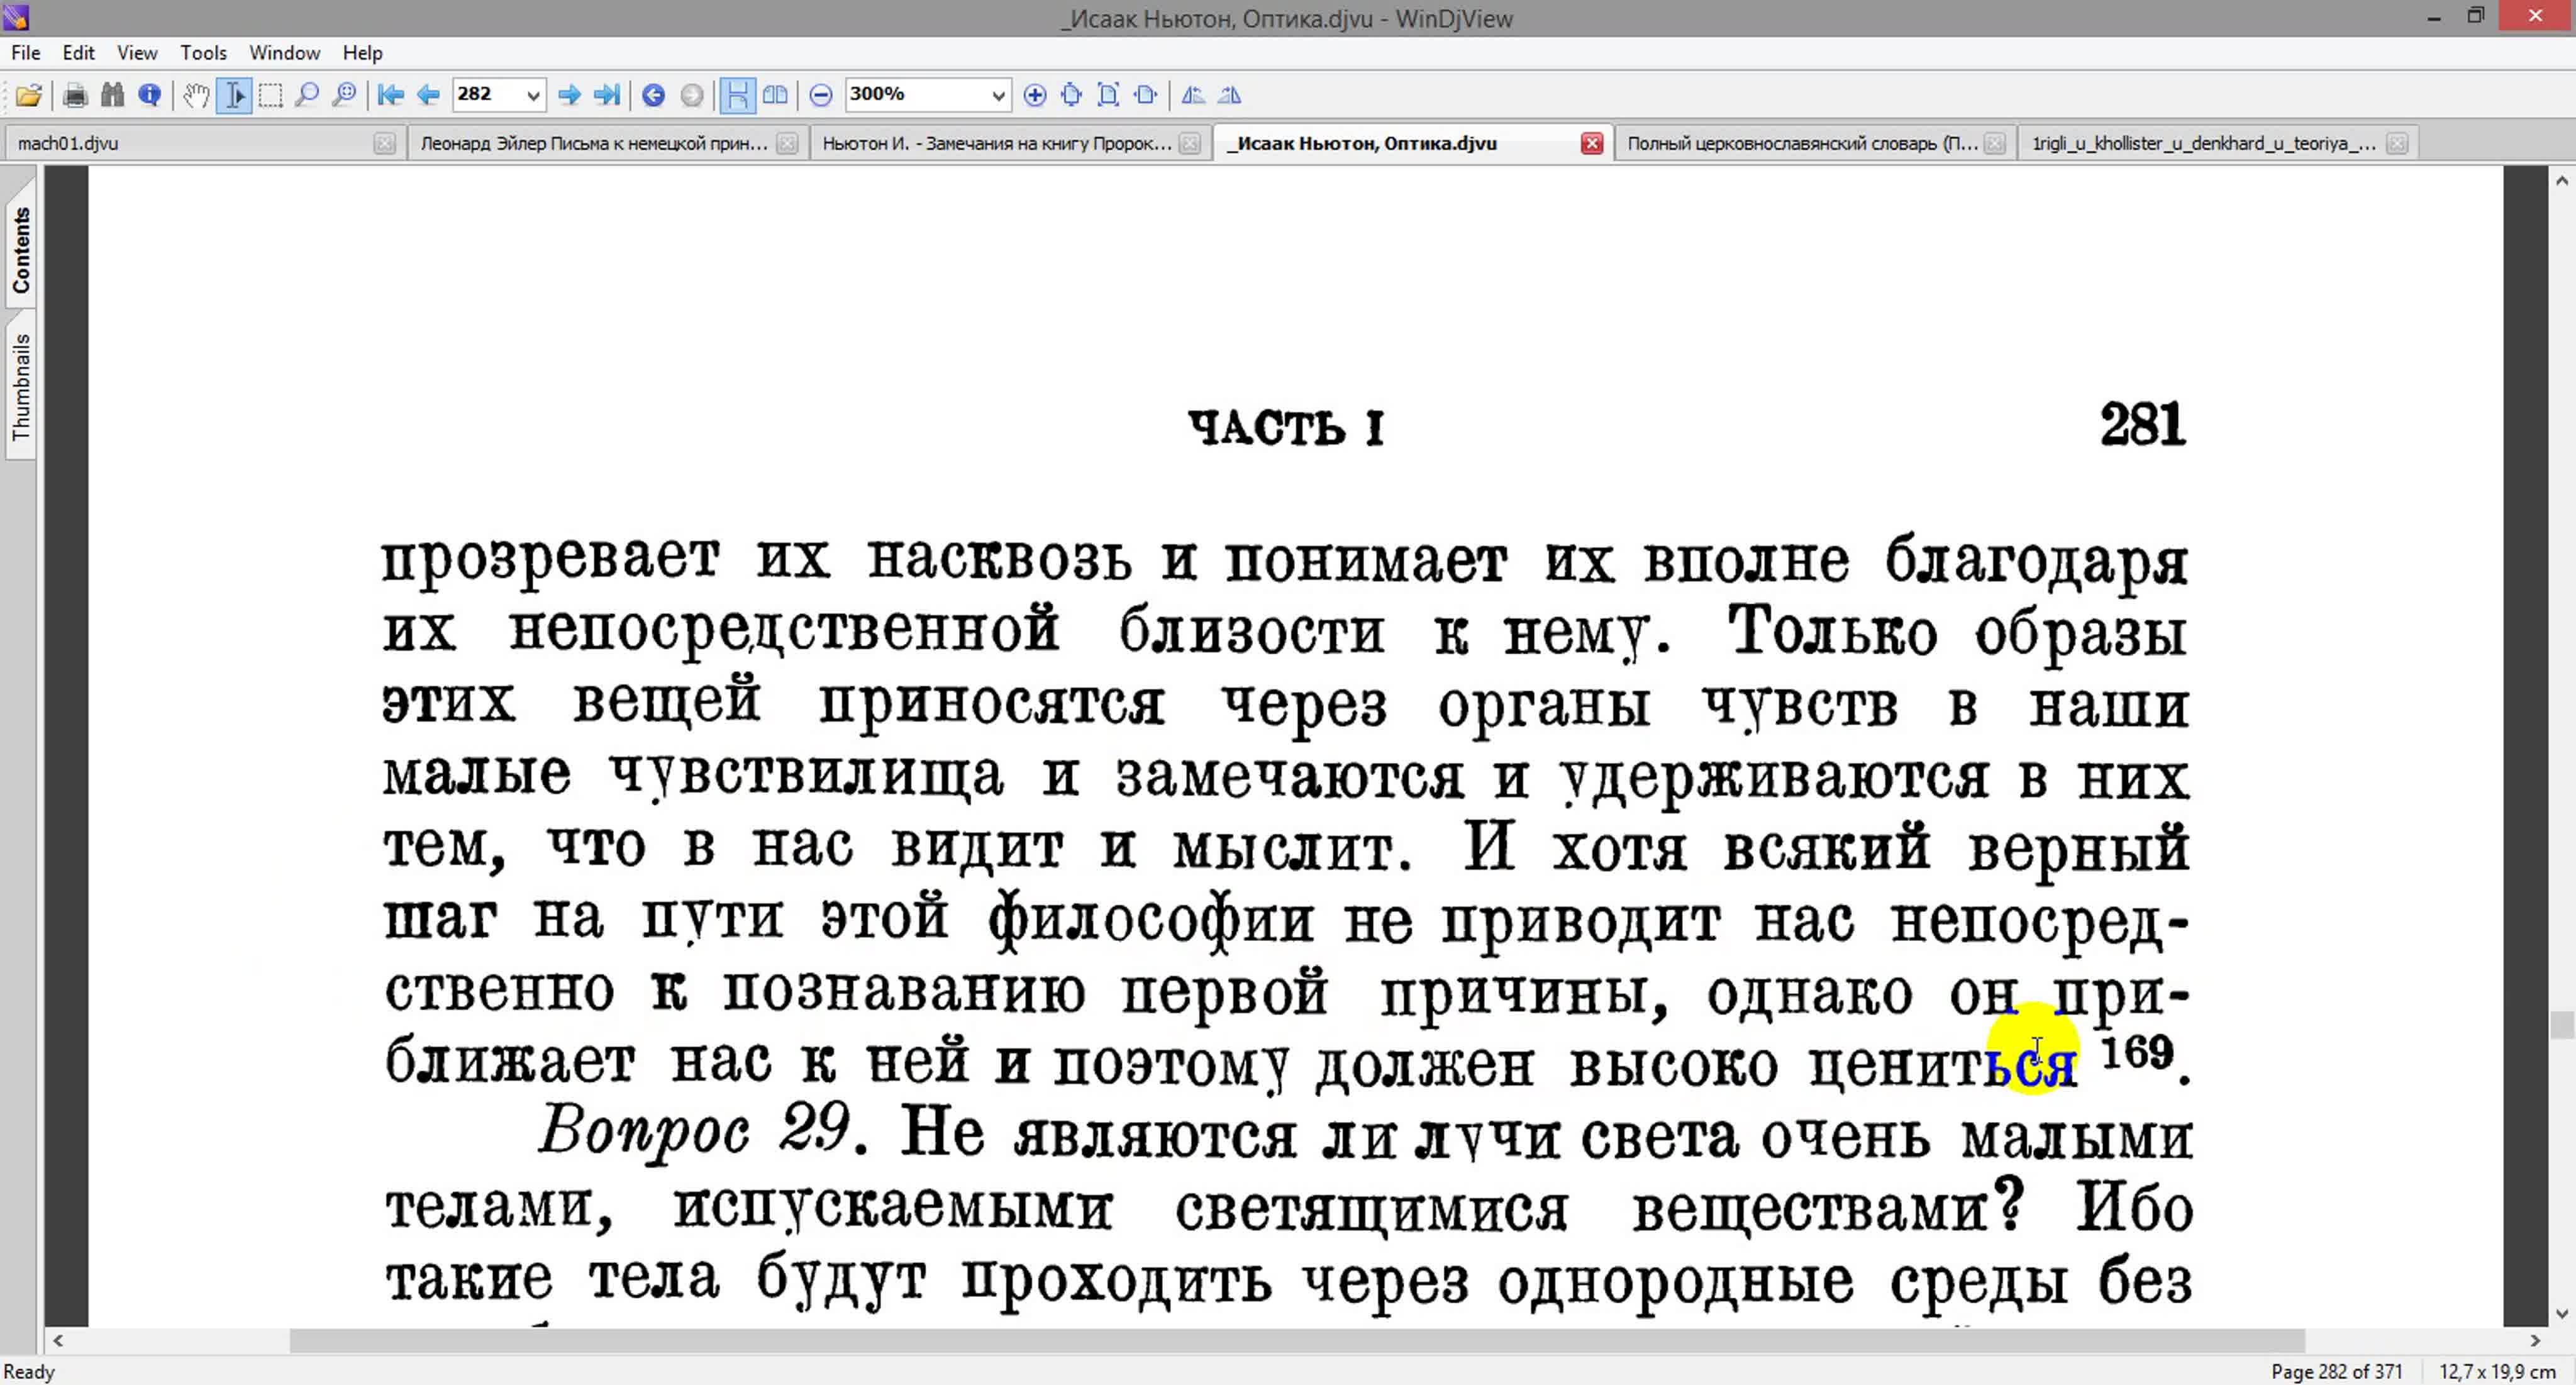Open the Thumbnails side panel
The width and height of the screenshot is (2576, 1385).
(x=21, y=387)
